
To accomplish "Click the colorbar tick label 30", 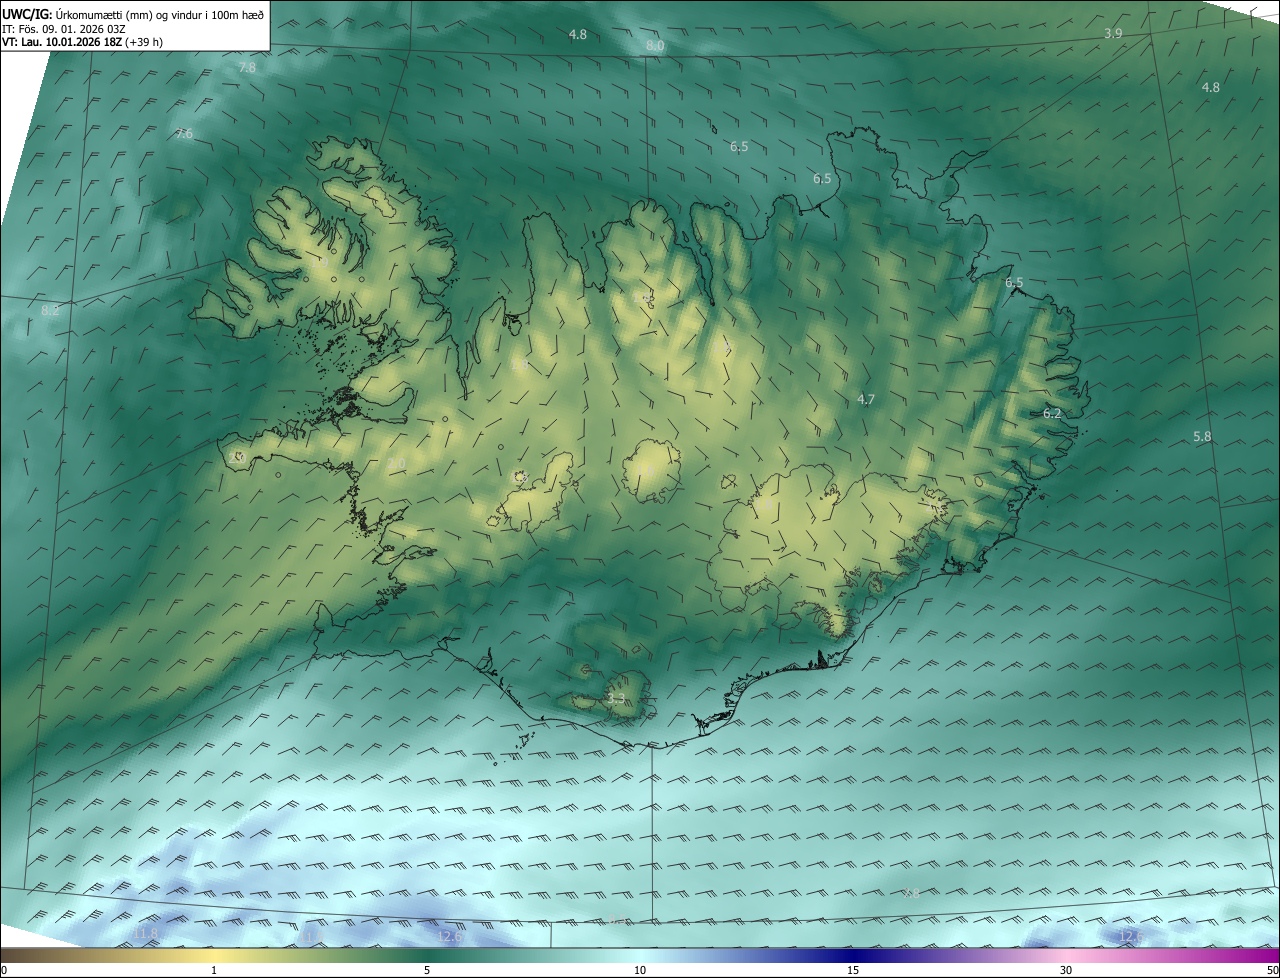I will click(x=1066, y=971).
